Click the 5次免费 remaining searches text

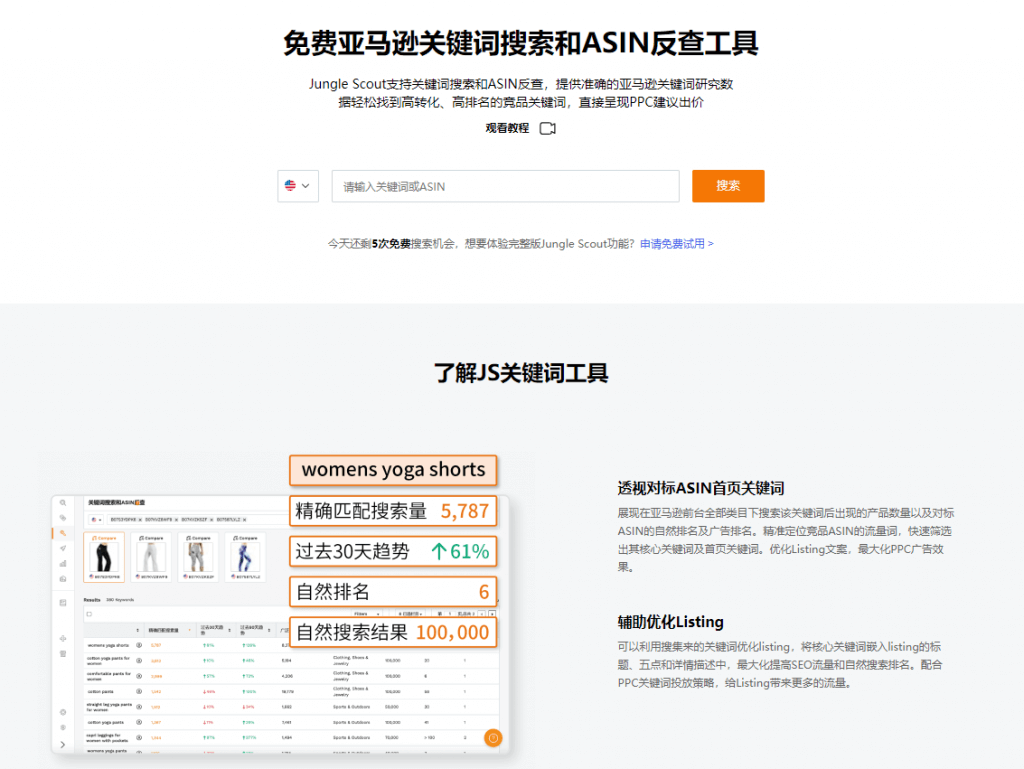point(391,243)
